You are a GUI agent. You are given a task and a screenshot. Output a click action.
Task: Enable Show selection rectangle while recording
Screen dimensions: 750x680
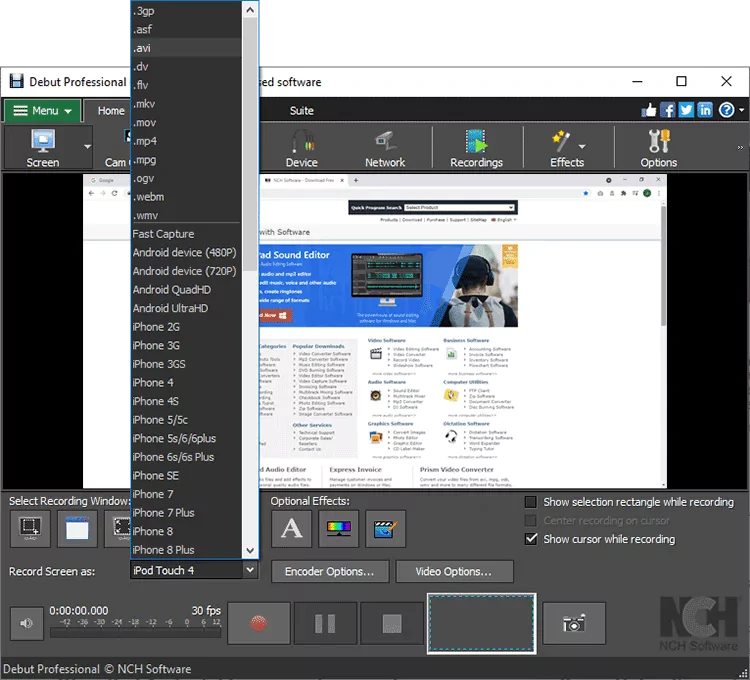[531, 502]
